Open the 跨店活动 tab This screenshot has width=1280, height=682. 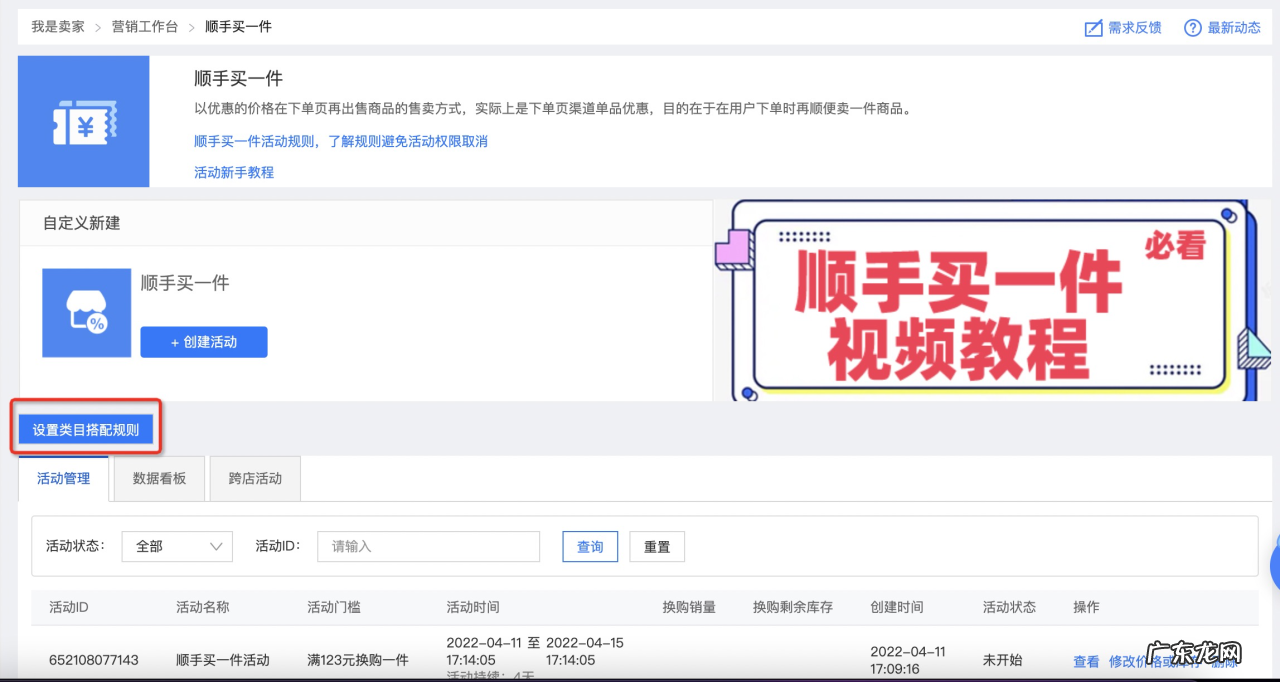255,478
